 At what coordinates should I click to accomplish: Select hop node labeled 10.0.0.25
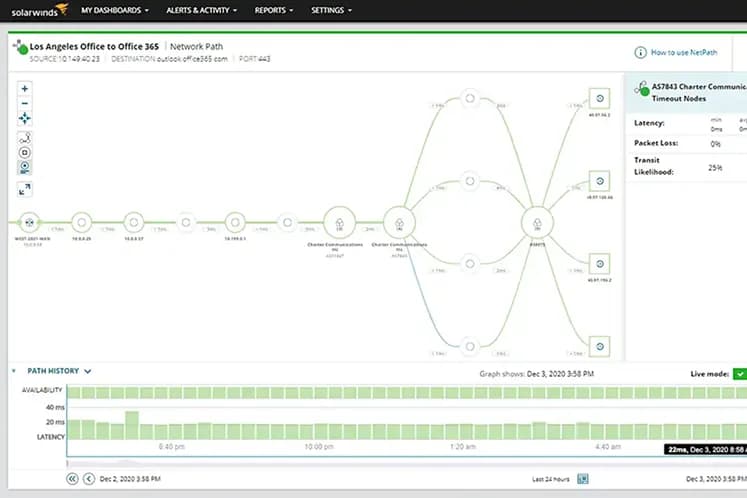[81, 222]
